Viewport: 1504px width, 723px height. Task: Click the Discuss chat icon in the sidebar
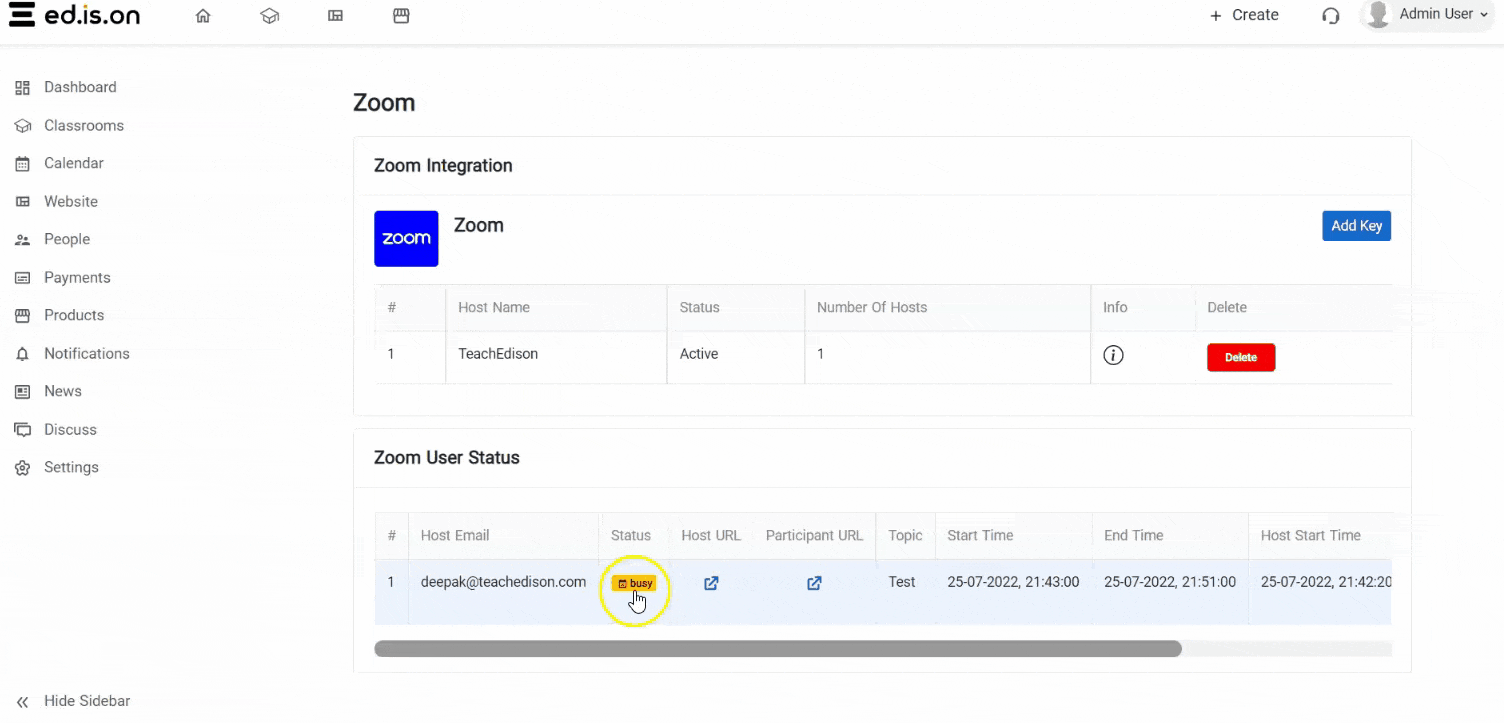click(22, 430)
